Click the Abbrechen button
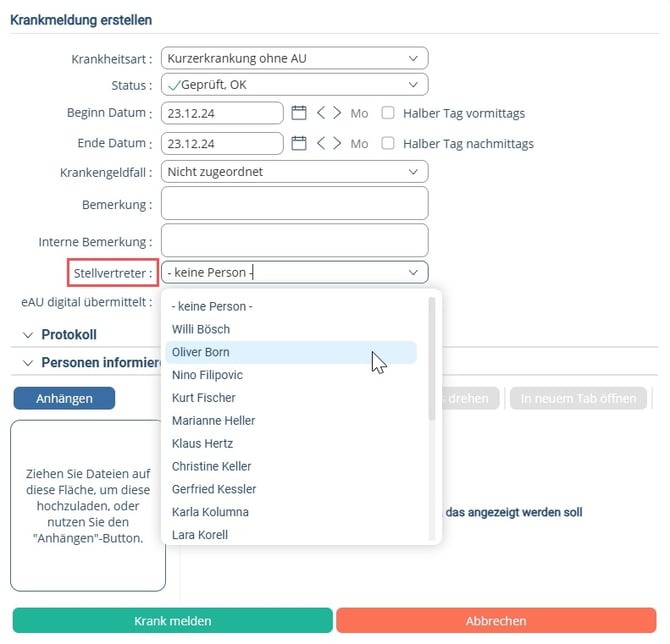This screenshot has width=670, height=644. [496, 620]
